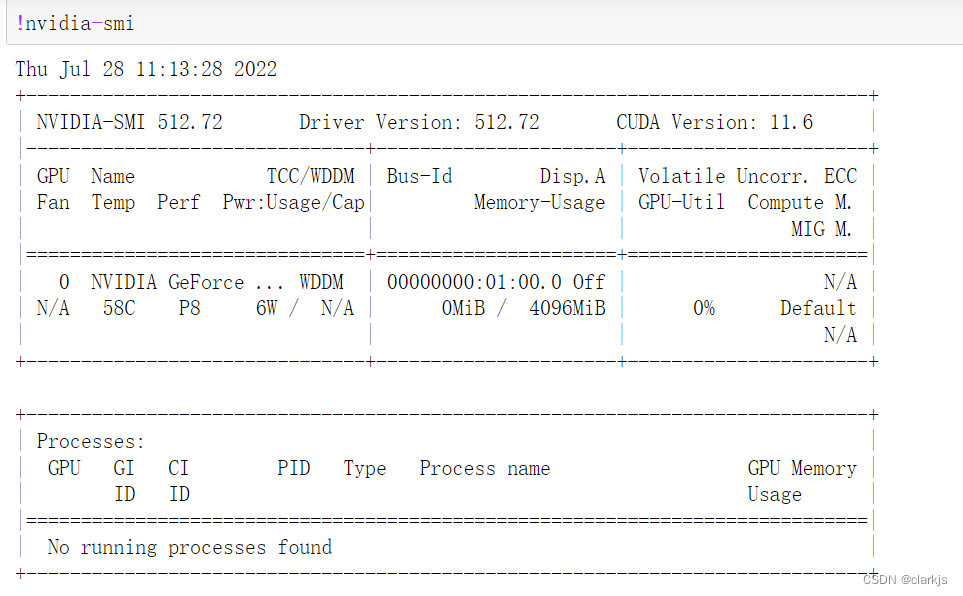Click the GI ID column header
Image resolution: width=963 pixels, height=596 pixels.
124,481
